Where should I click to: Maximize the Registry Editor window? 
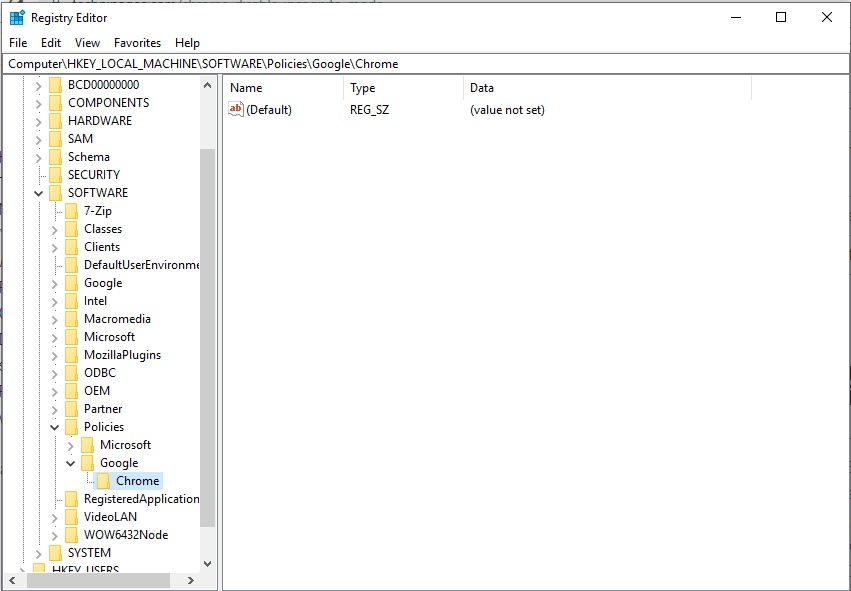[781, 17]
